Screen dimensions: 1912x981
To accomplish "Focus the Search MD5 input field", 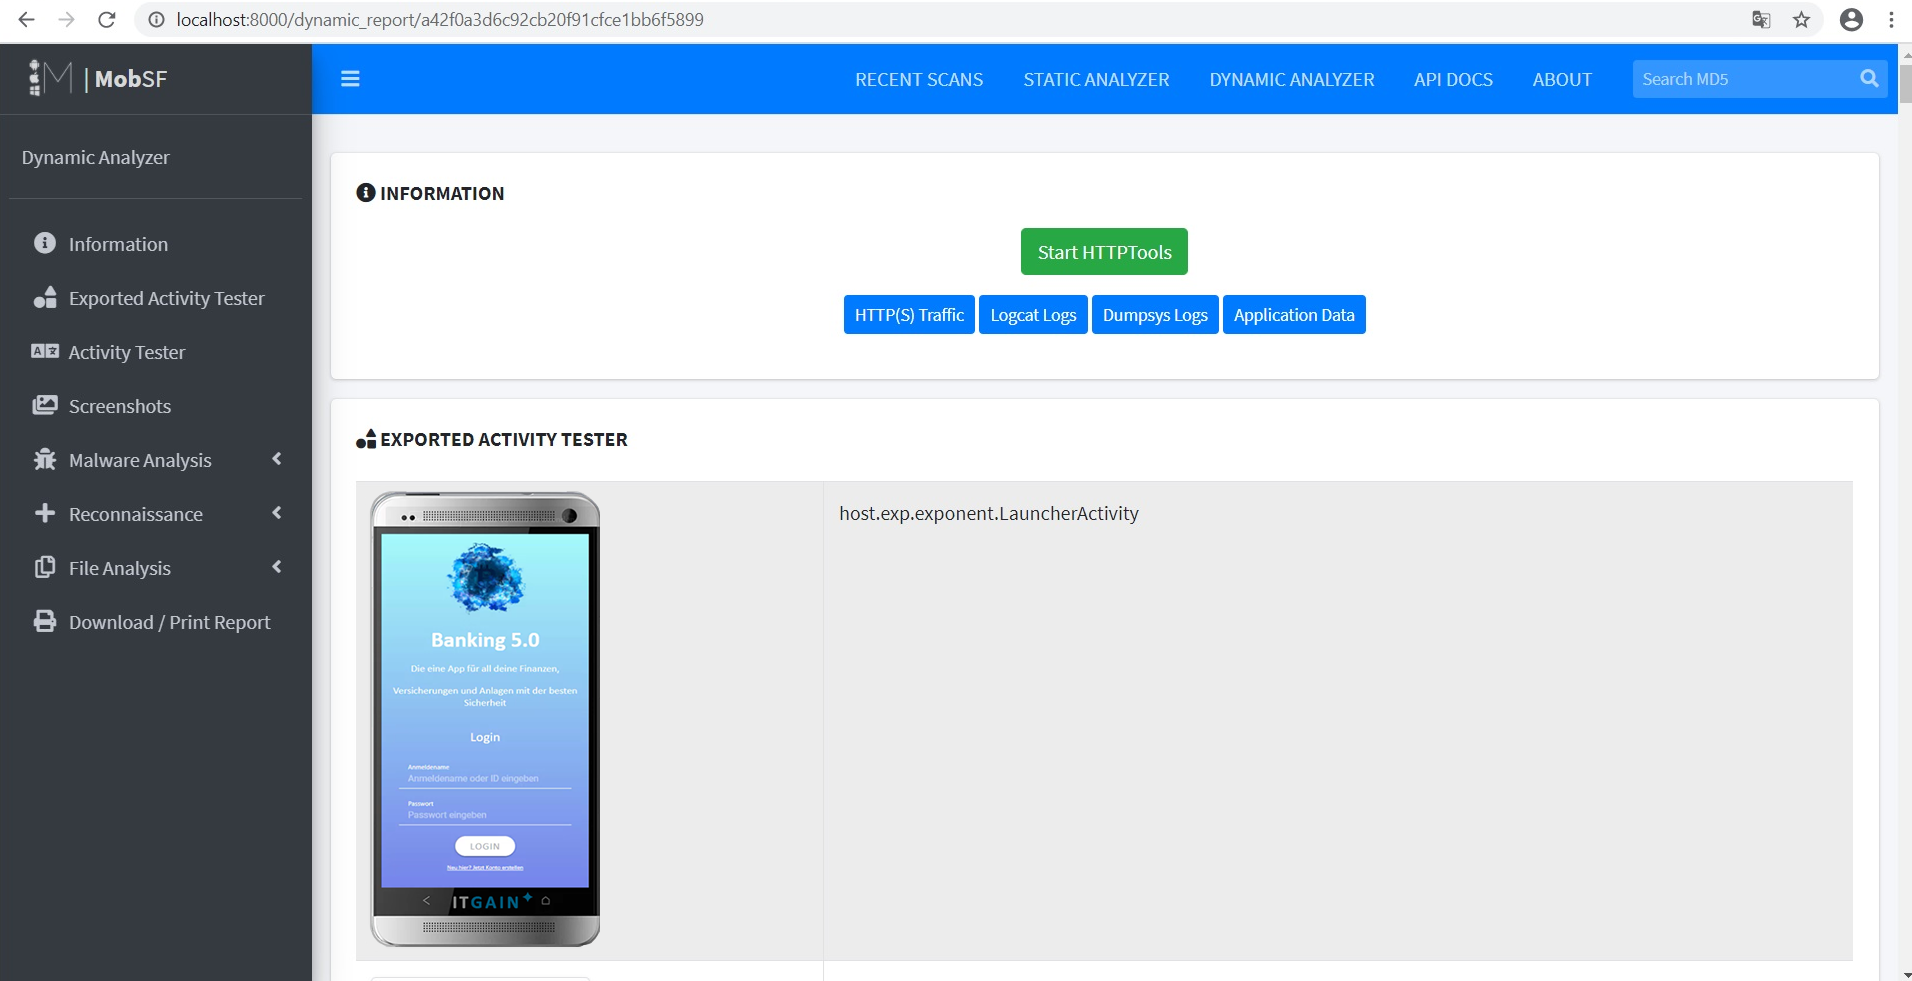I will [1743, 79].
